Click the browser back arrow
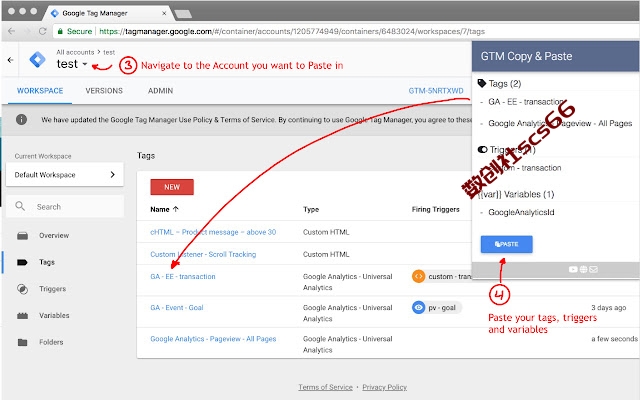640x400 pixels. point(11,31)
